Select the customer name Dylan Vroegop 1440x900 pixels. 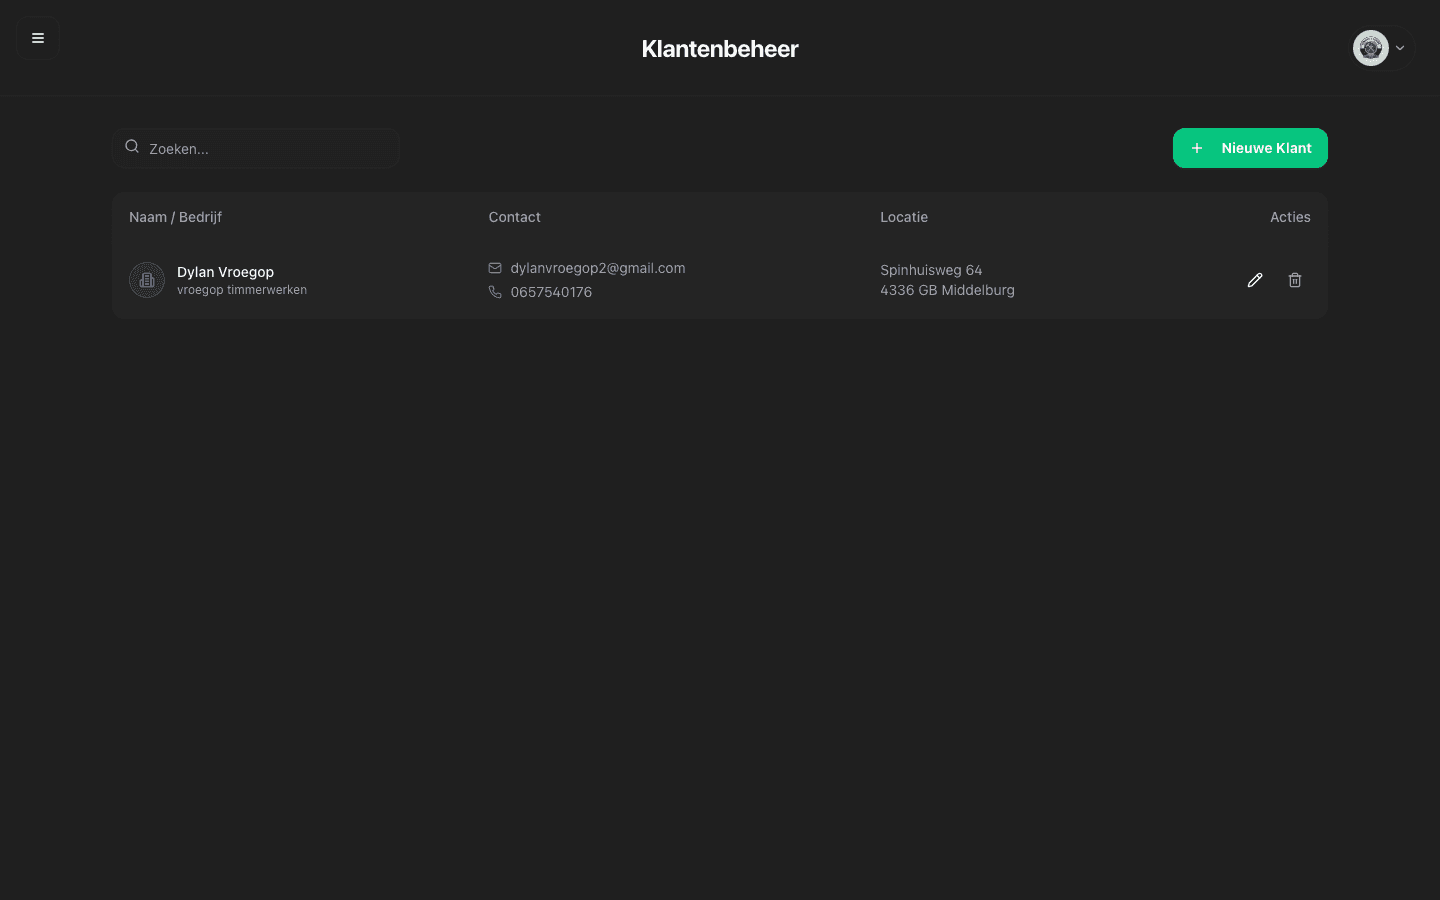pyautogui.click(x=225, y=272)
